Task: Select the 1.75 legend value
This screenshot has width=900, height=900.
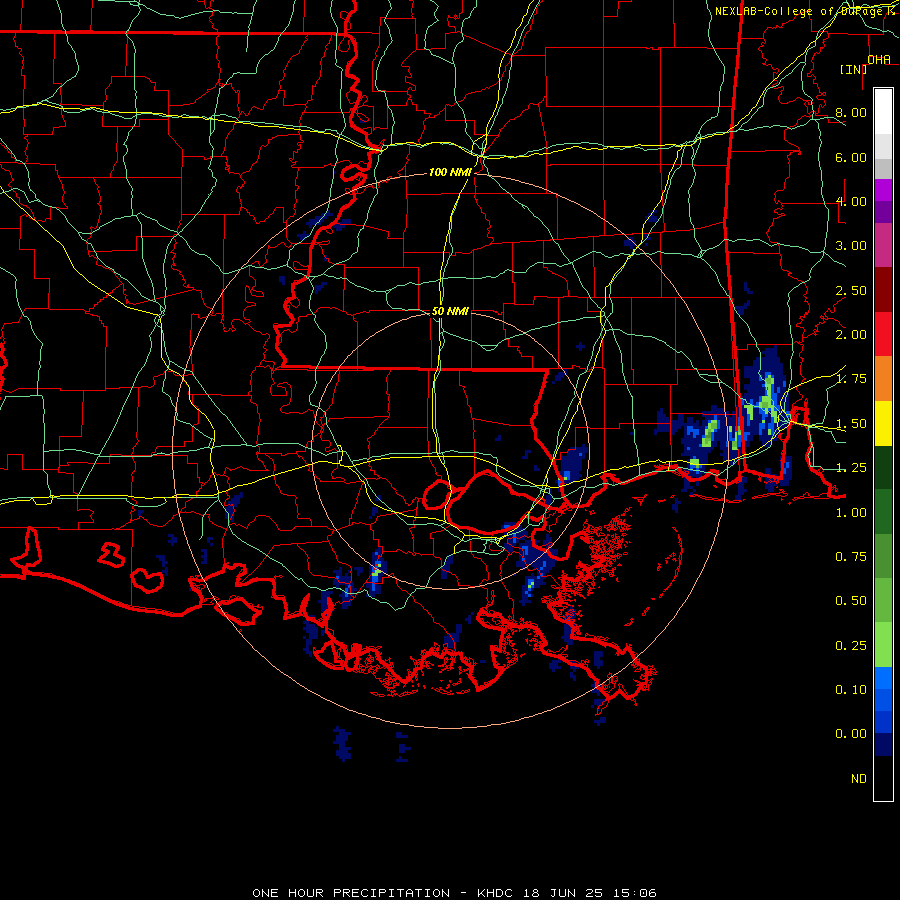Action: (851, 379)
